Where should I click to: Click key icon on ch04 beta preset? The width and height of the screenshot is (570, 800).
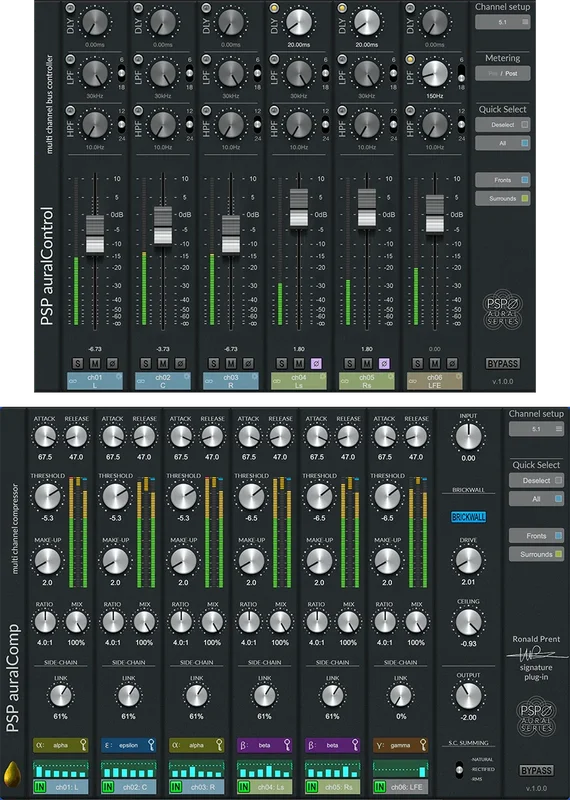point(287,745)
